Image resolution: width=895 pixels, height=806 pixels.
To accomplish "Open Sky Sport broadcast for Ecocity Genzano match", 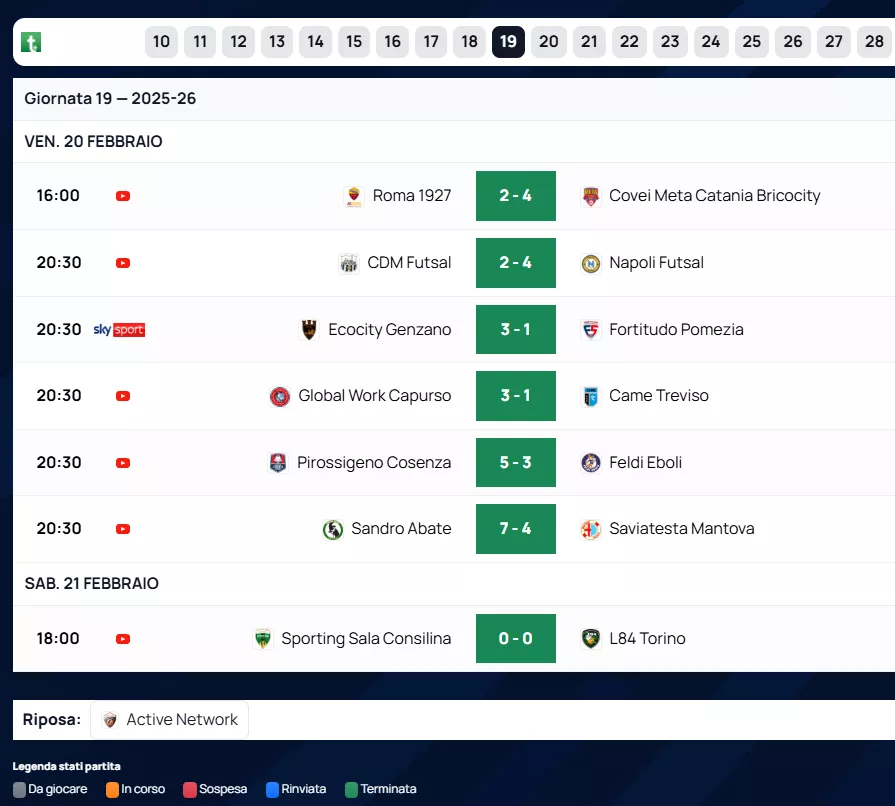I will (x=119, y=330).
